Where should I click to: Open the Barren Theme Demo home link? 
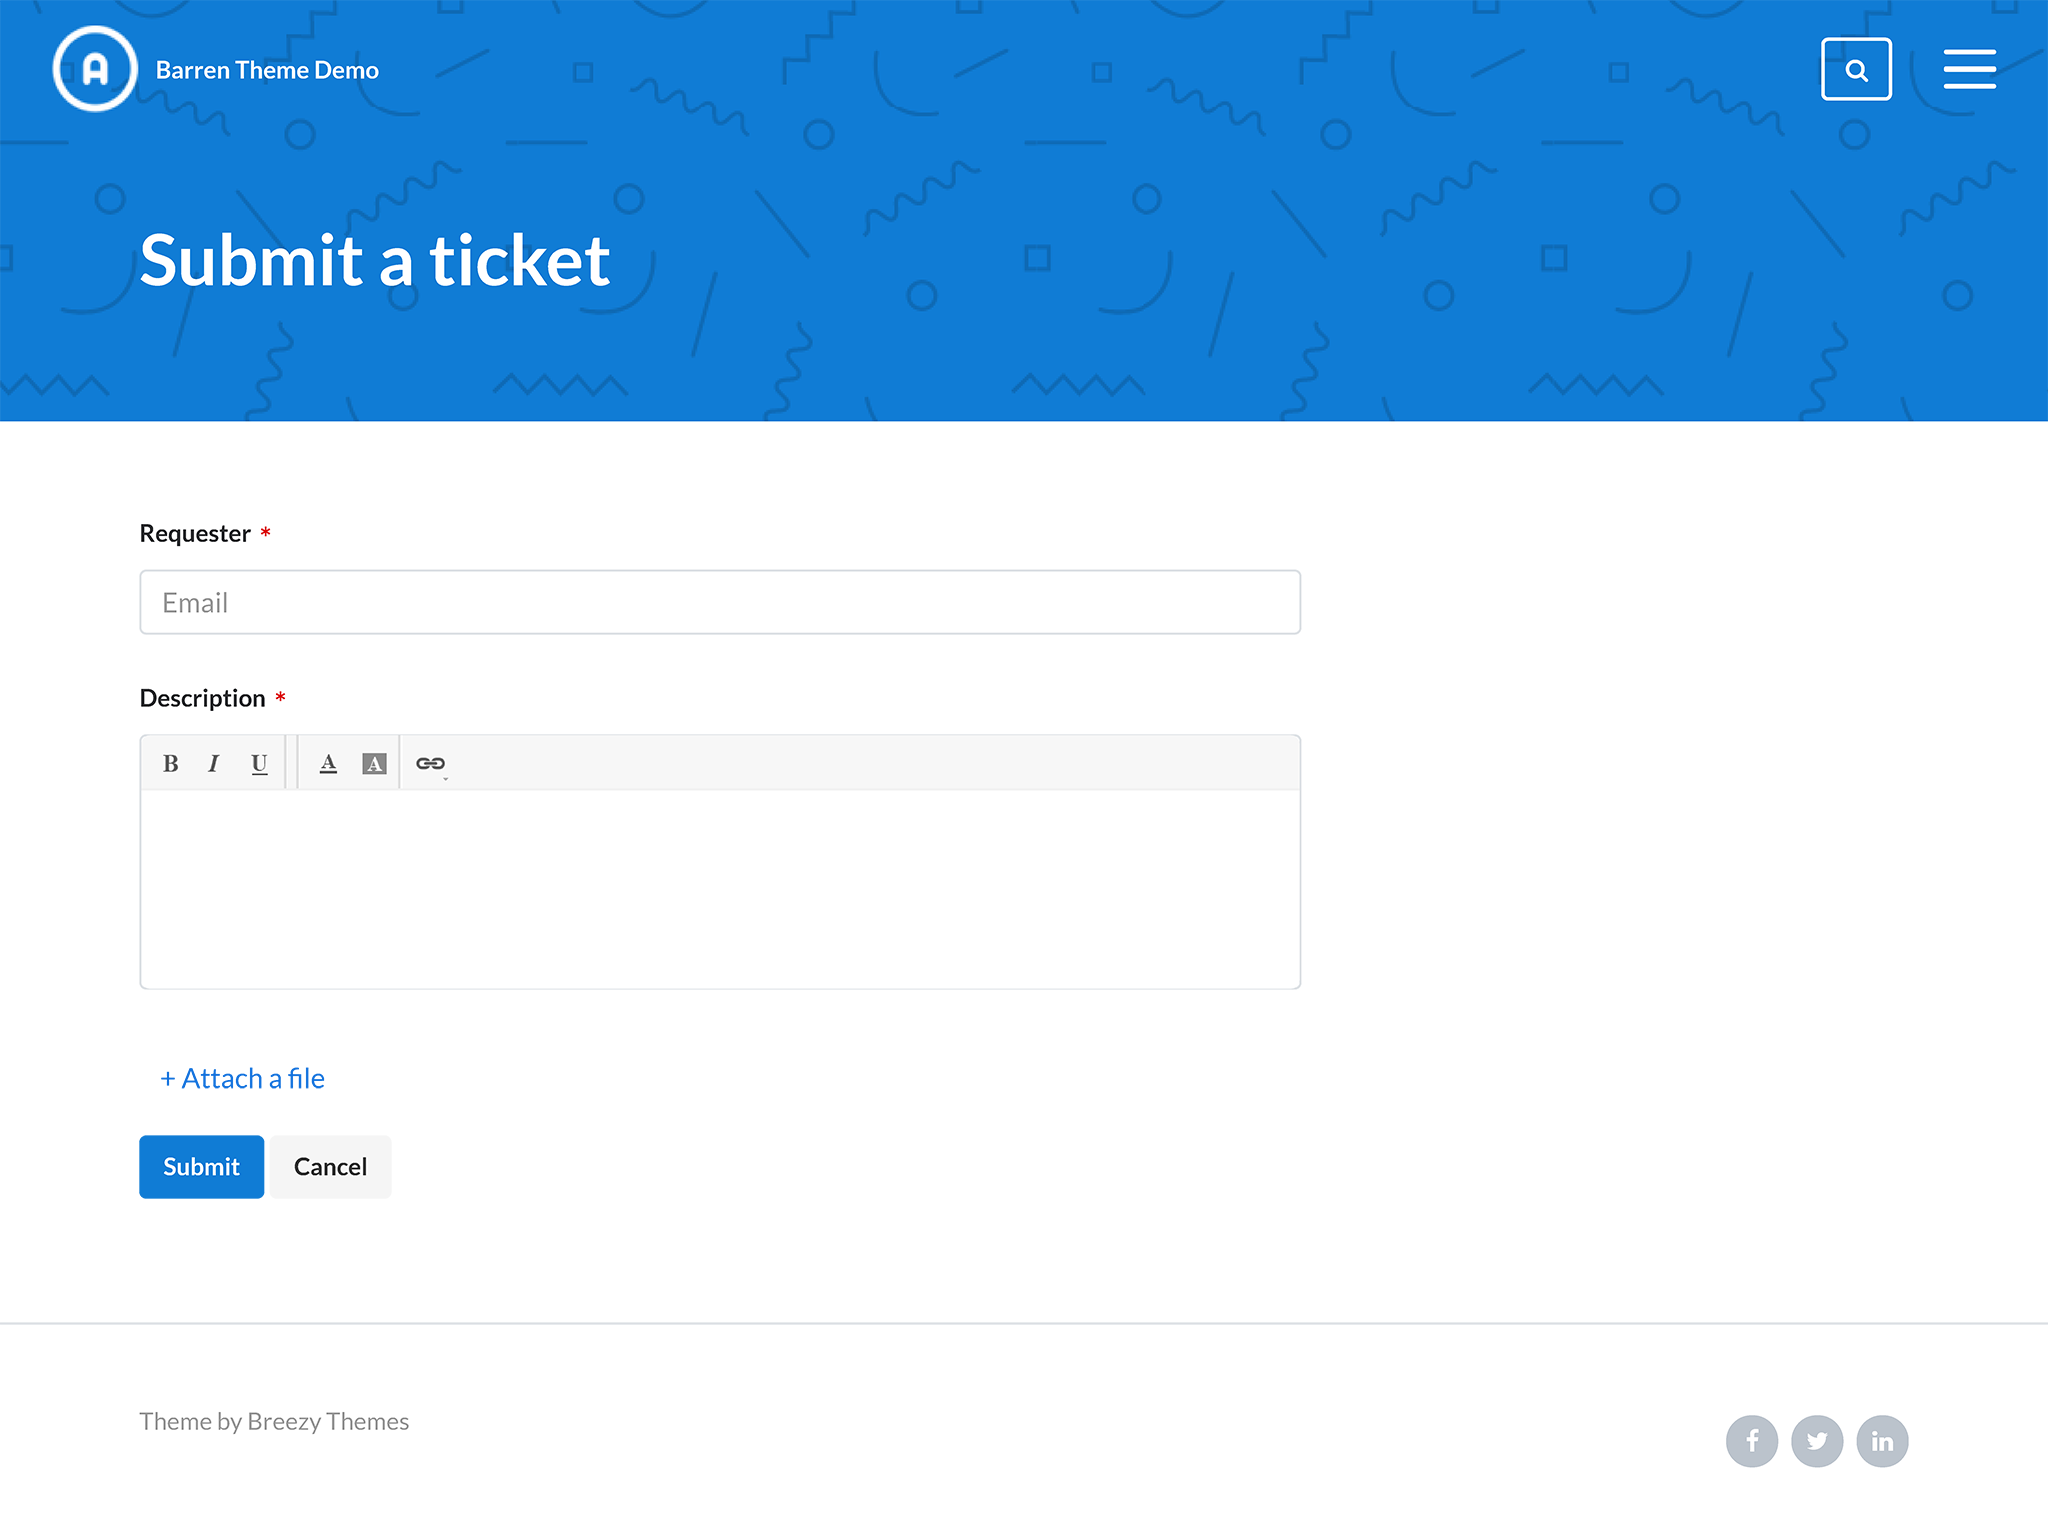click(x=267, y=70)
